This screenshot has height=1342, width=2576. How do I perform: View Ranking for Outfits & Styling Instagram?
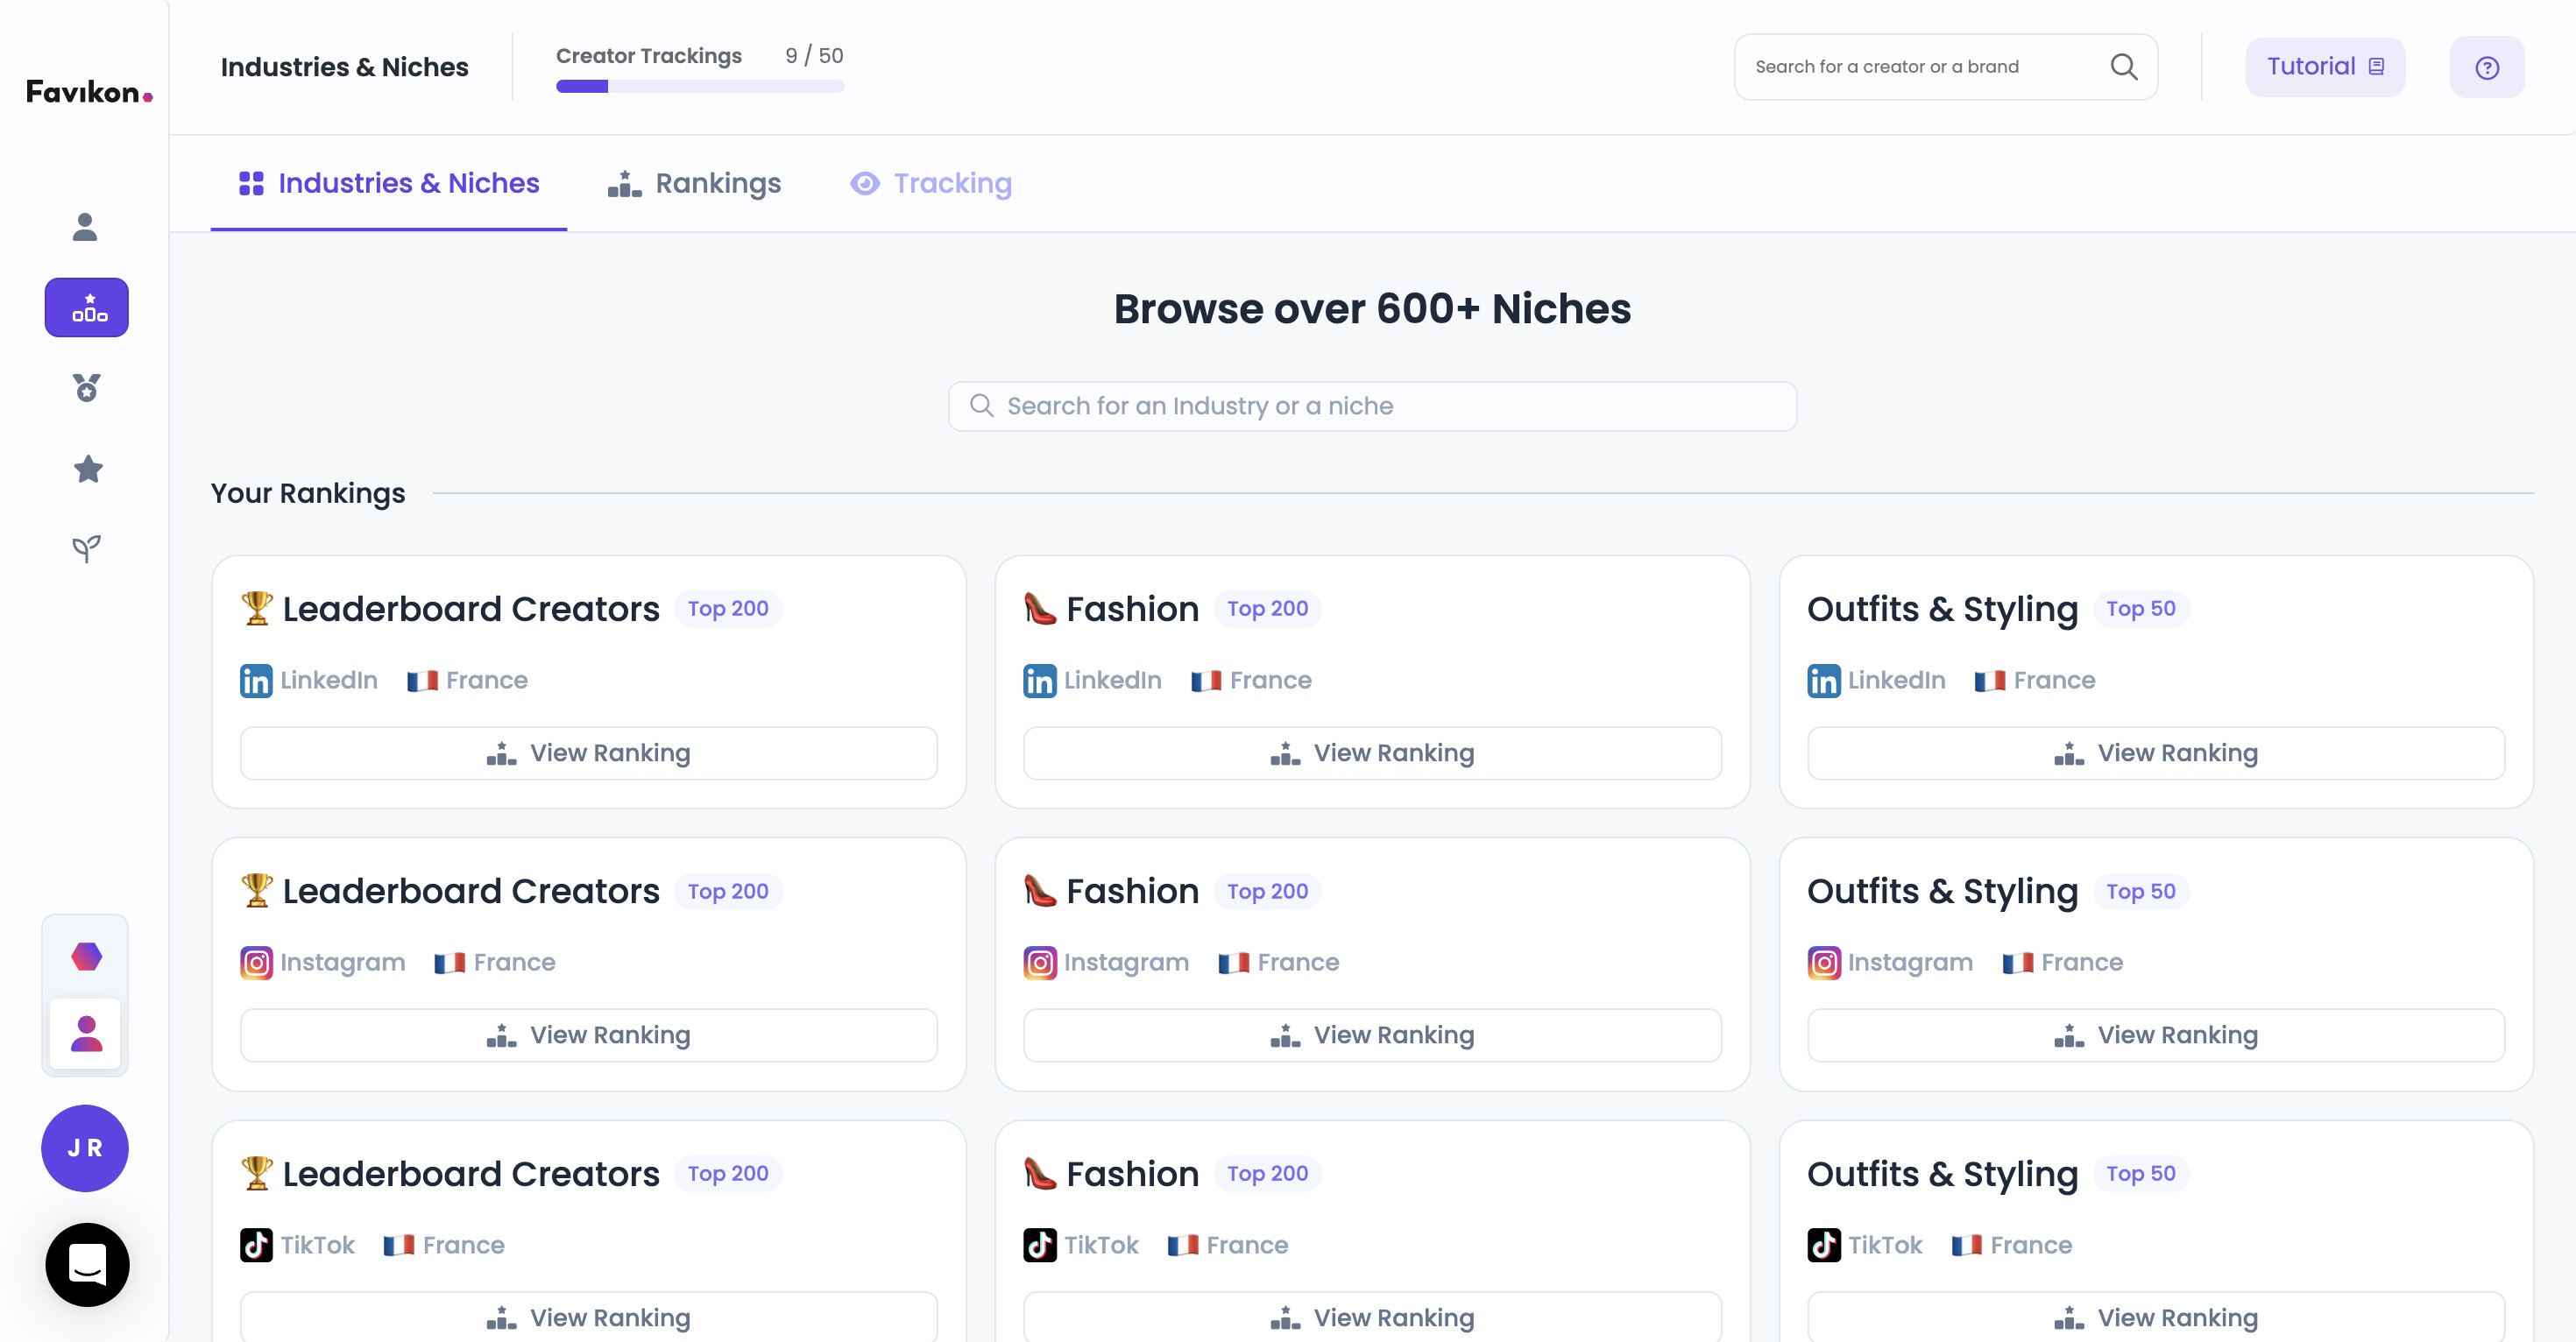2155,1035
